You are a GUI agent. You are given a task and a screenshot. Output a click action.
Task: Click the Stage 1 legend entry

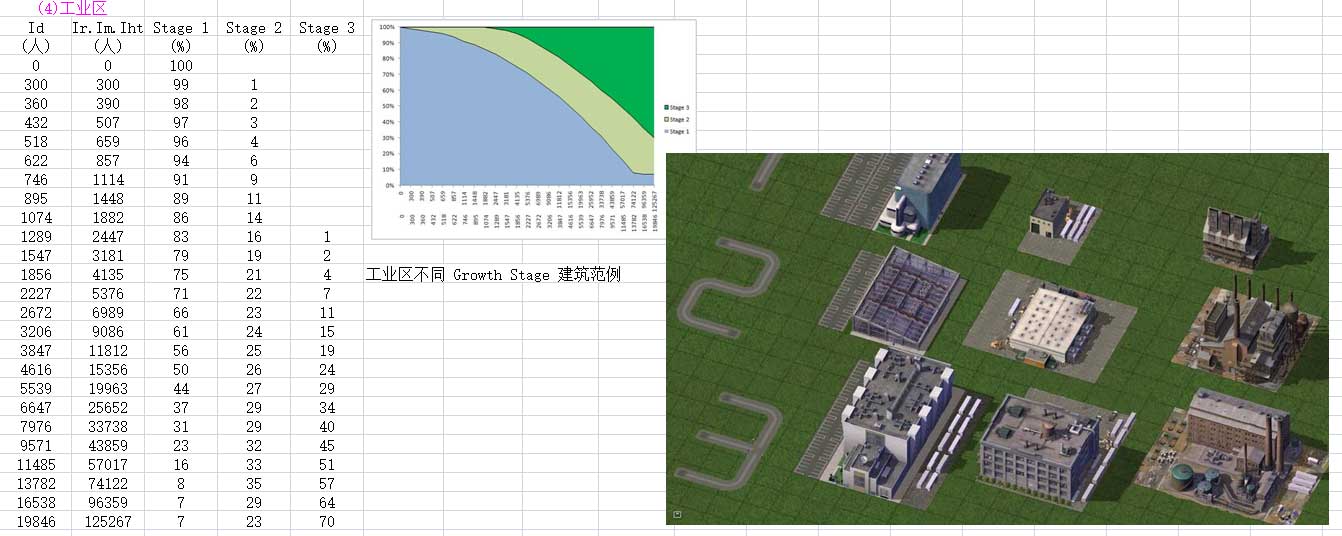679,131
